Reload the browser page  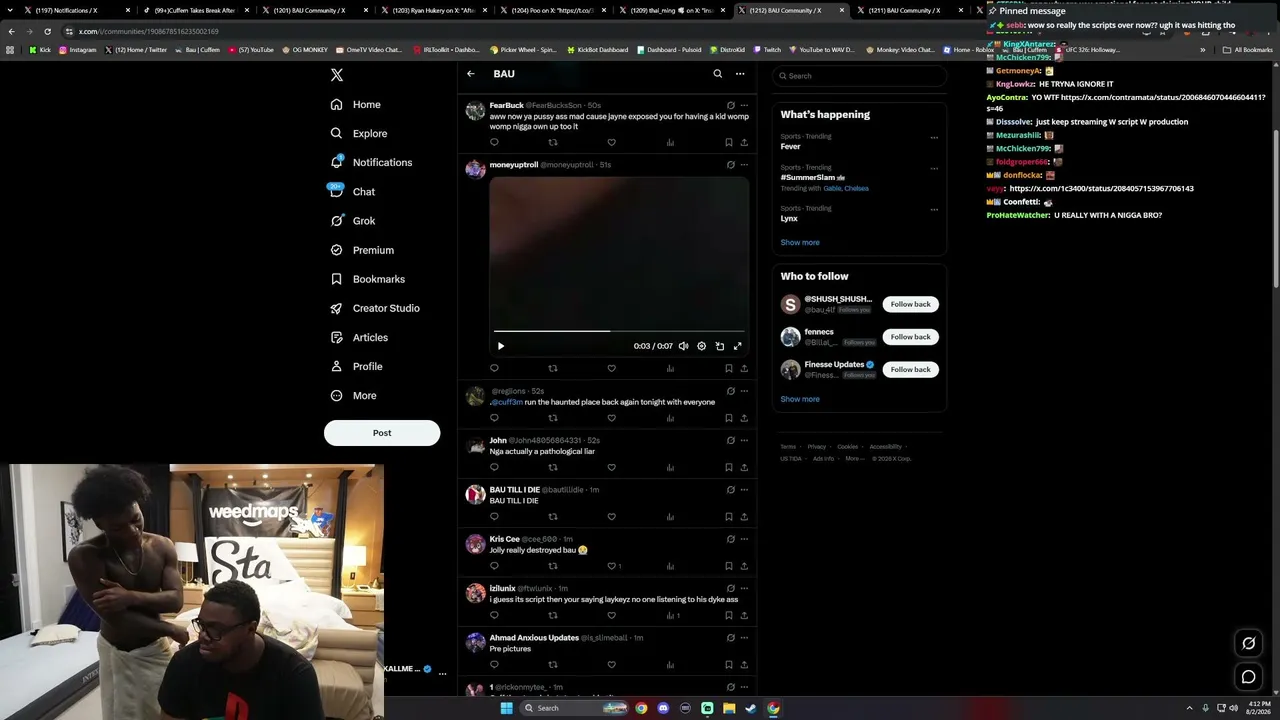tap(47, 31)
